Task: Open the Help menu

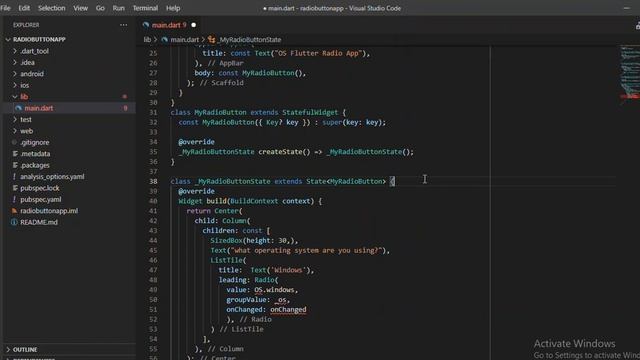Action: (x=173, y=8)
